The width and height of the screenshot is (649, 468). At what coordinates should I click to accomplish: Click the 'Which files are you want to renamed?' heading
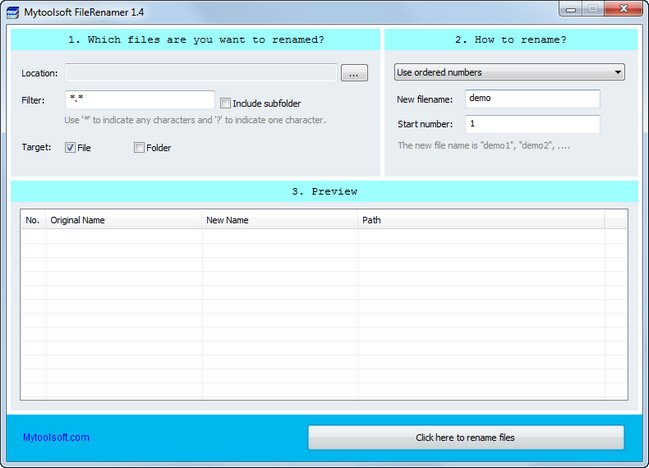[196, 40]
